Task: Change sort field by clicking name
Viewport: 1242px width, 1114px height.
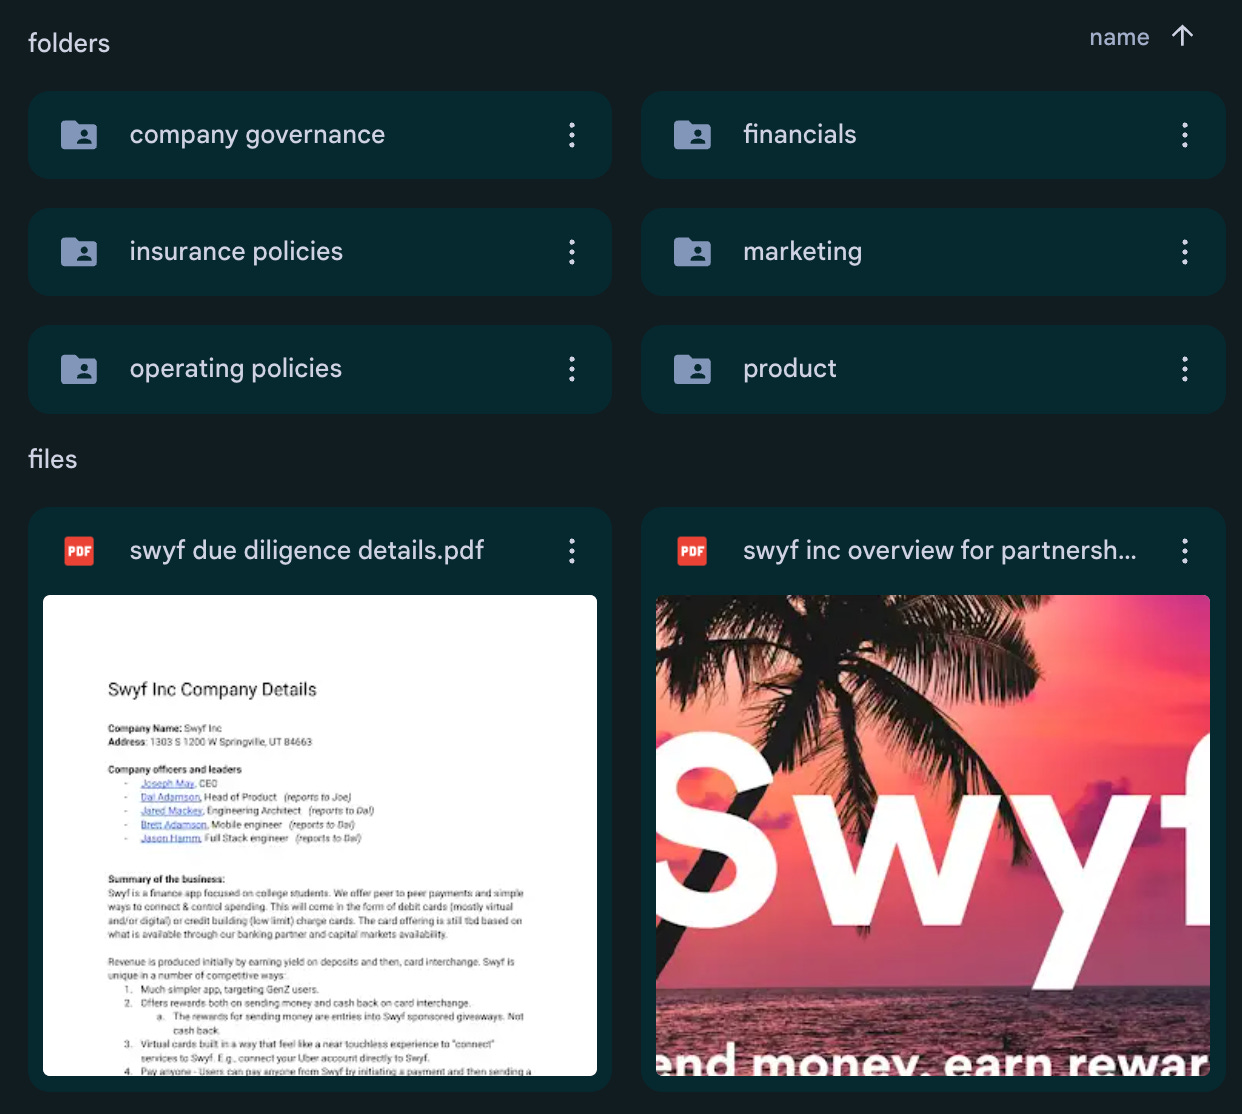Action: pyautogui.click(x=1119, y=37)
